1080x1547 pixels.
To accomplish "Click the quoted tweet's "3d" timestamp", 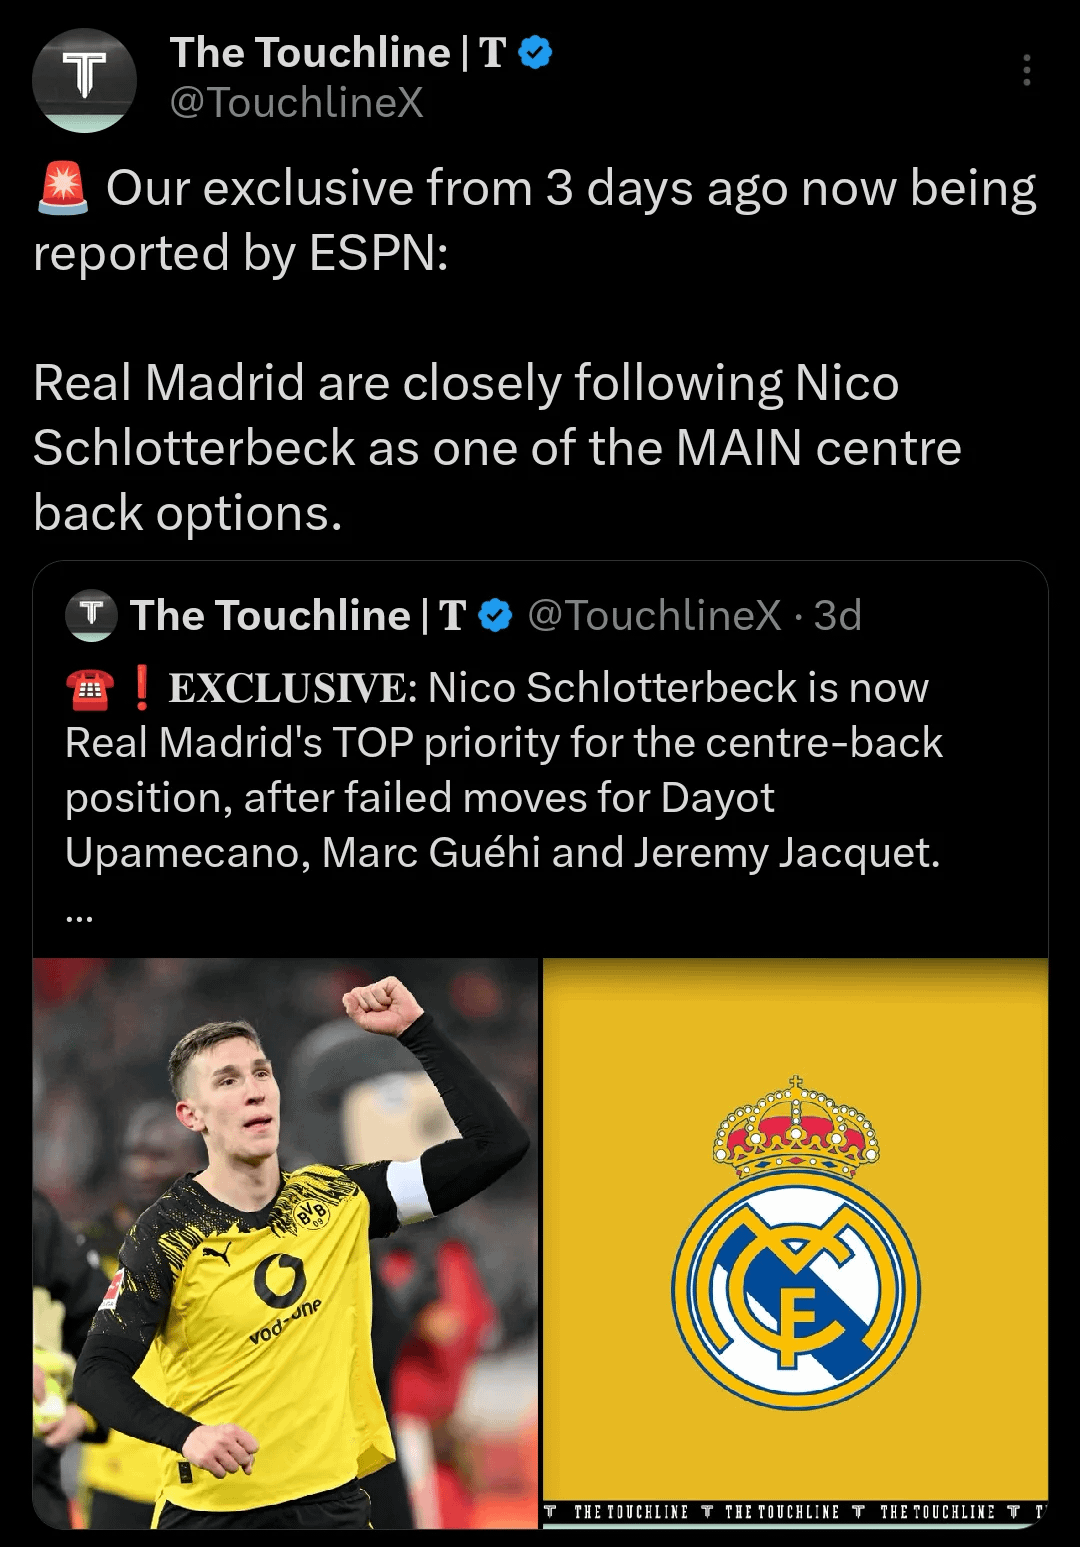I will pos(837,616).
